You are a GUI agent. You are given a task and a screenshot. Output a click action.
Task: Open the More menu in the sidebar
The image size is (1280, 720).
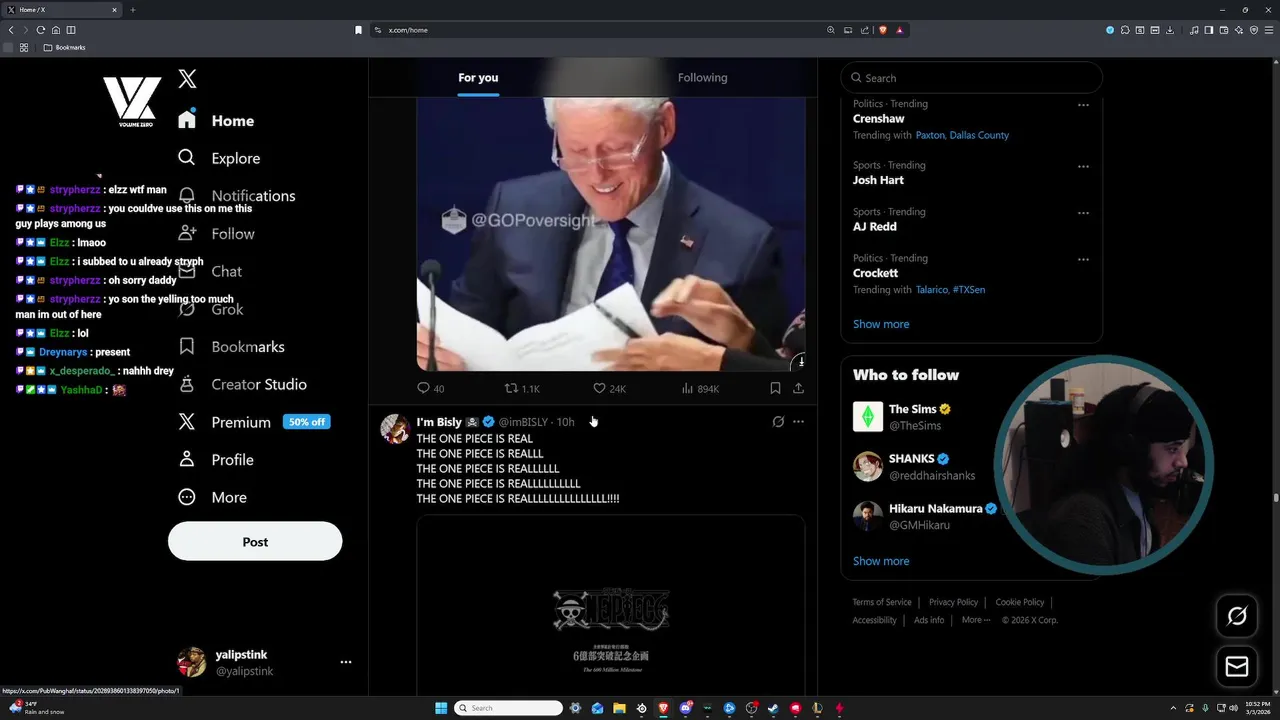pos(212,497)
